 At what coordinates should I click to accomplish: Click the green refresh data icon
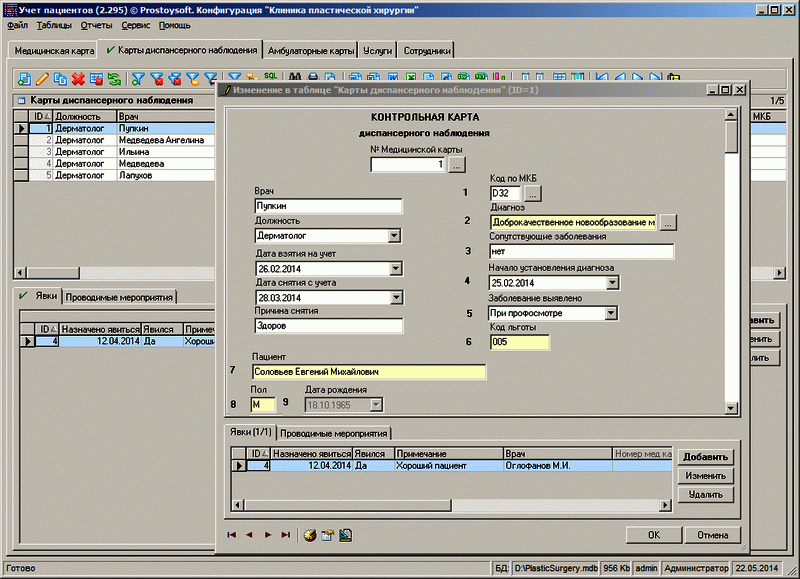114,78
